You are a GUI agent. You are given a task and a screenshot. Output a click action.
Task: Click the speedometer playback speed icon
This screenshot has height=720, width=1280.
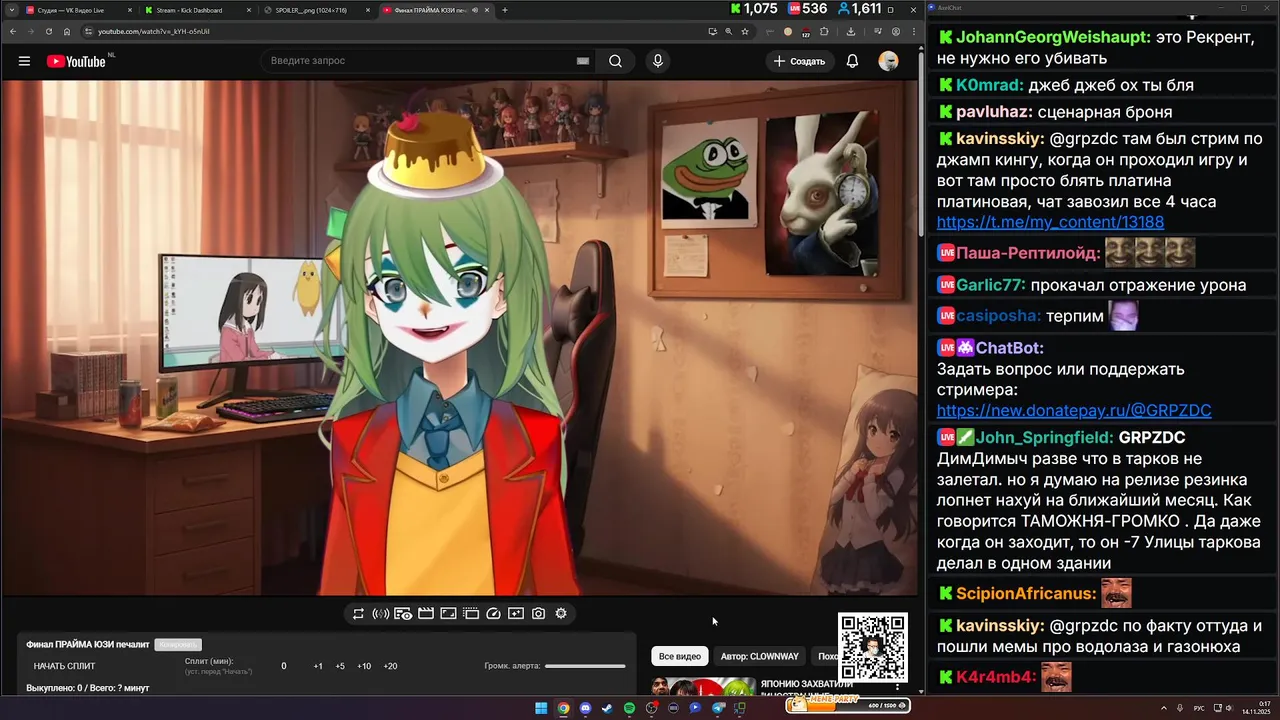pos(493,614)
